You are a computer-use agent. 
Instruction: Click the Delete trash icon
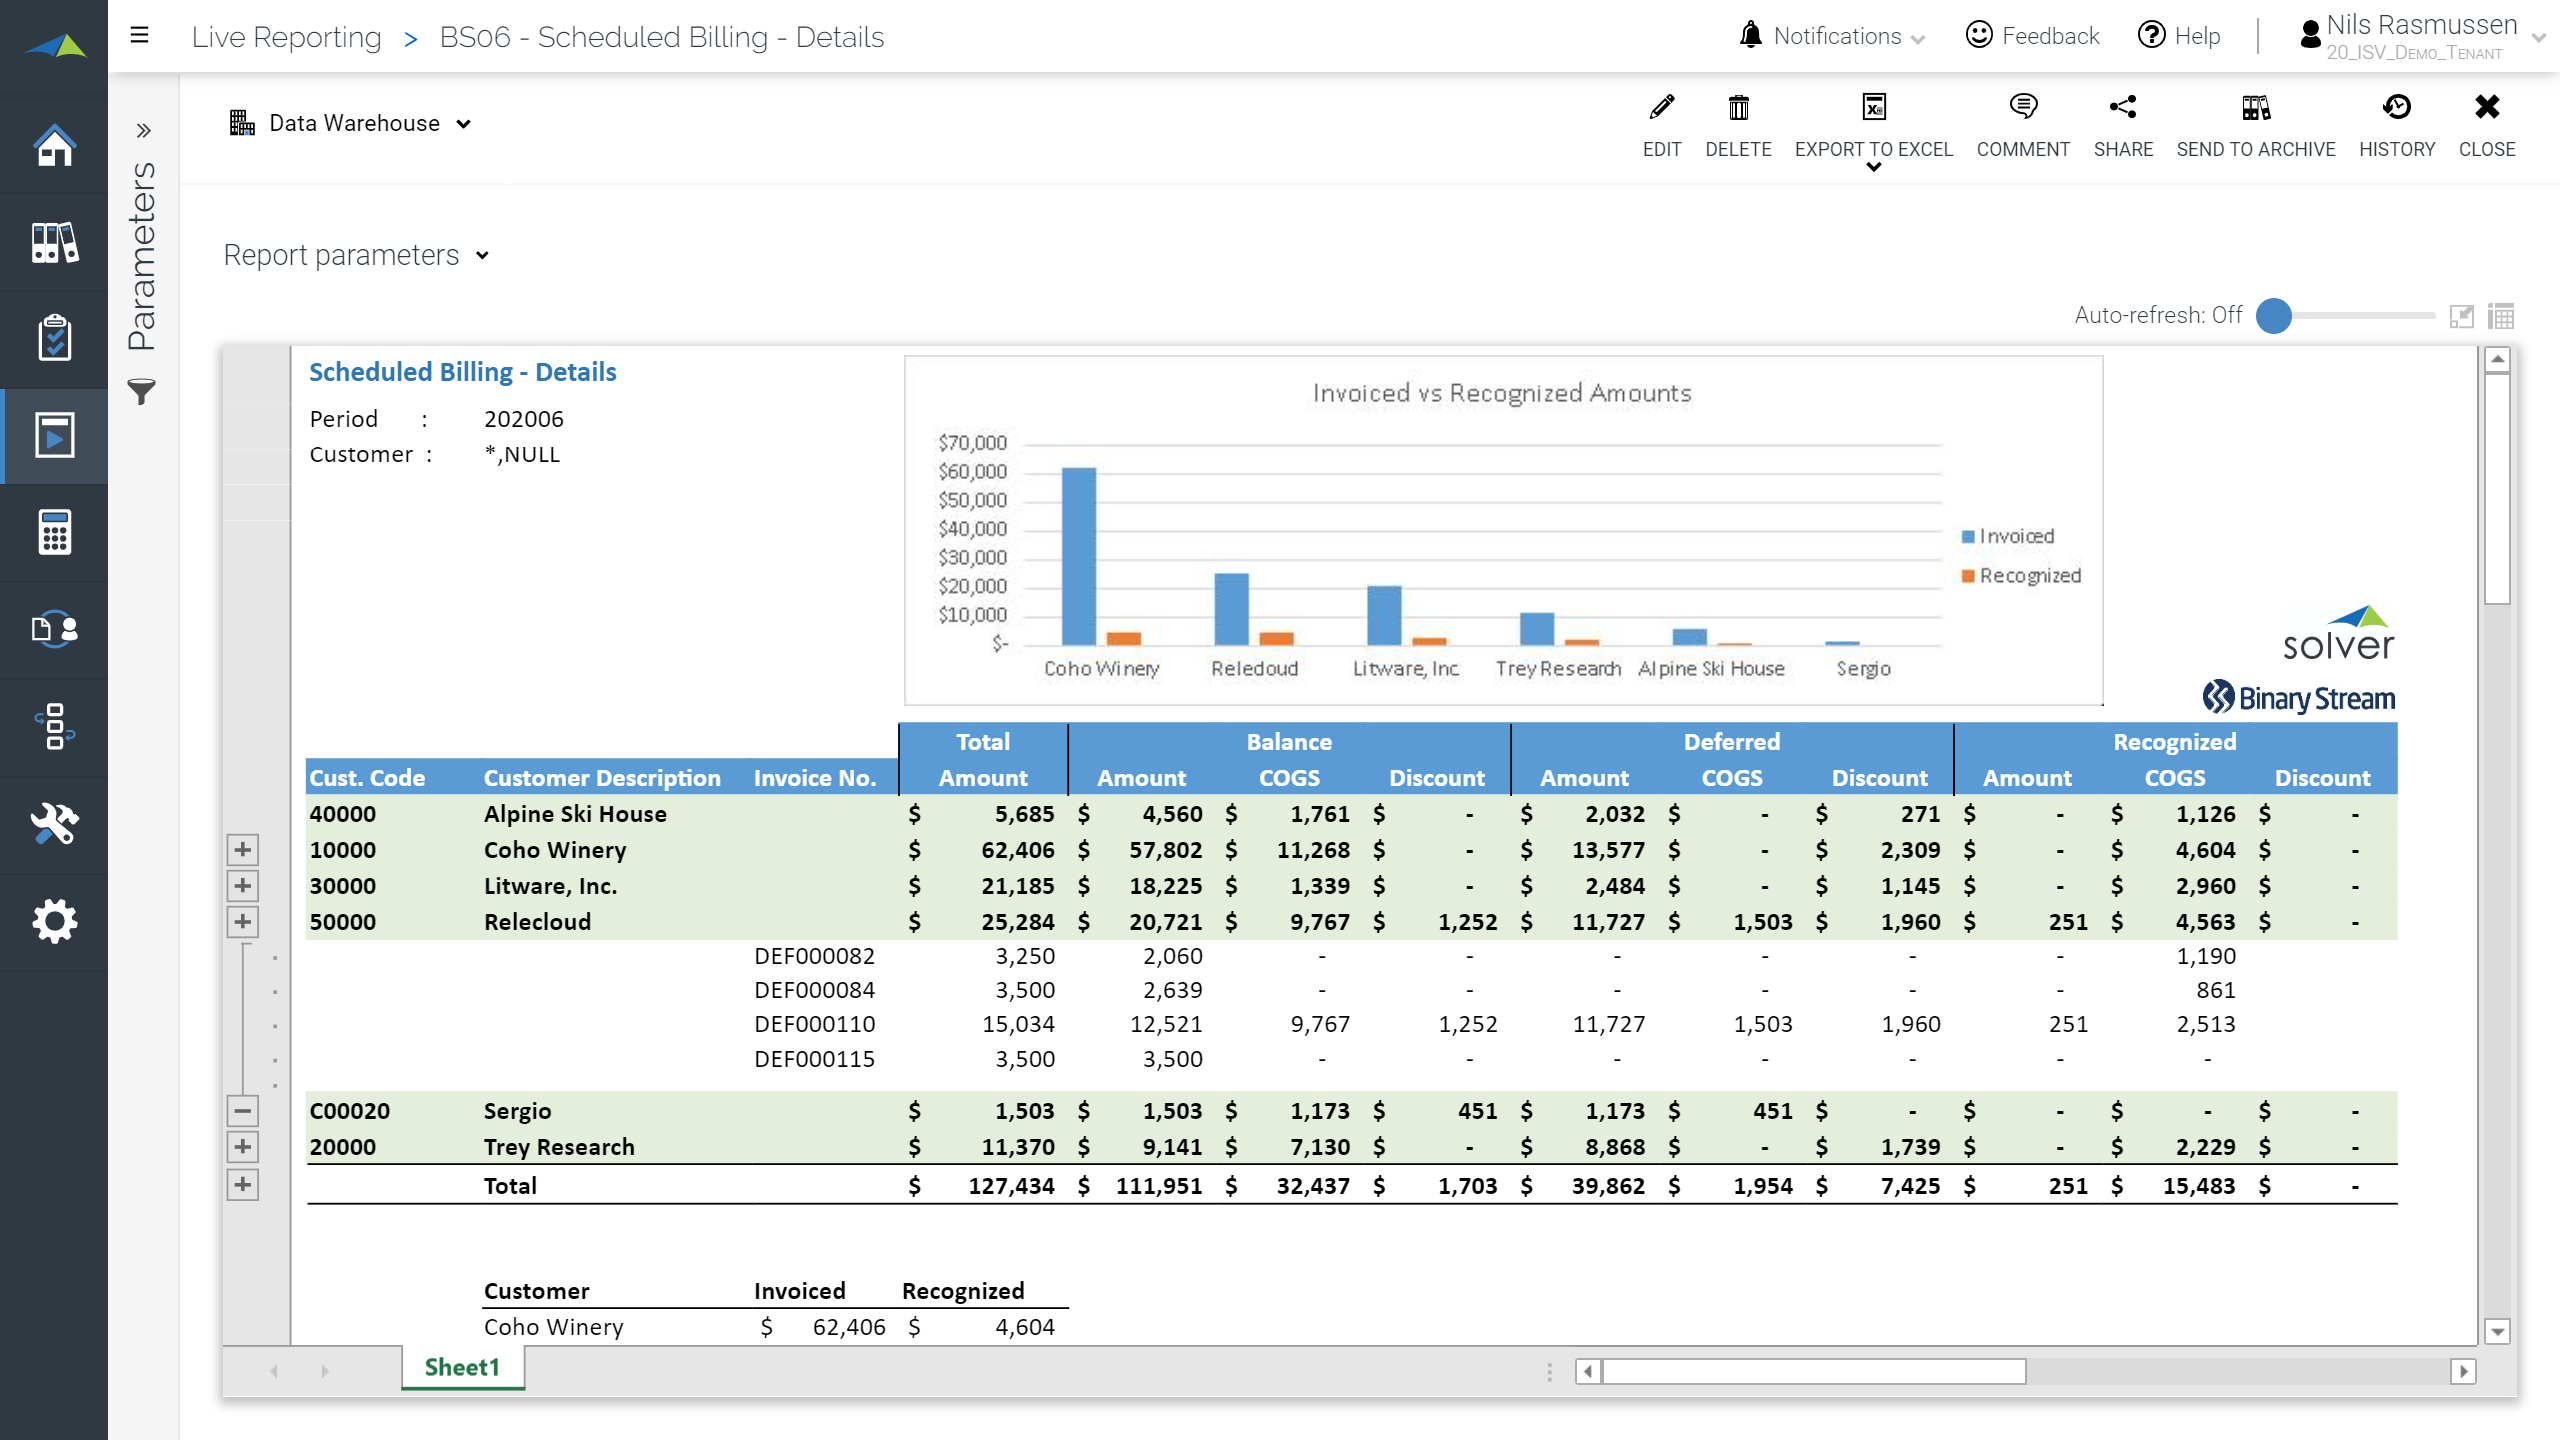[x=1738, y=108]
